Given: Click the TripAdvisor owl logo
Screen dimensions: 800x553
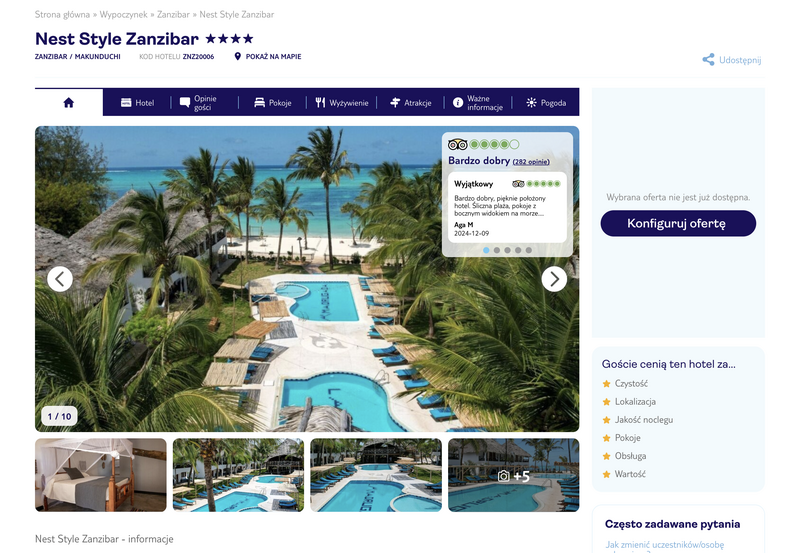Looking at the screenshot, I should (x=457, y=144).
